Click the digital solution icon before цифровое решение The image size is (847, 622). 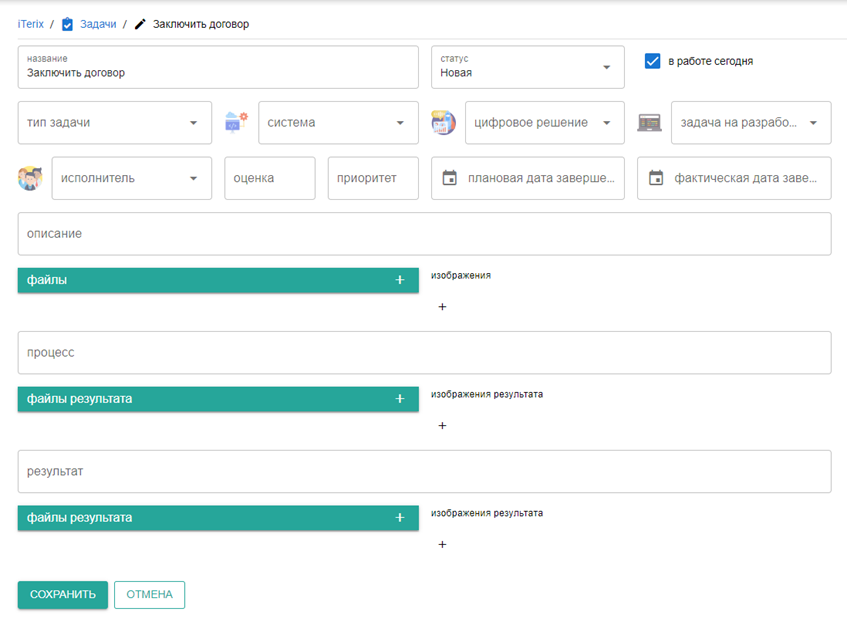tap(443, 123)
